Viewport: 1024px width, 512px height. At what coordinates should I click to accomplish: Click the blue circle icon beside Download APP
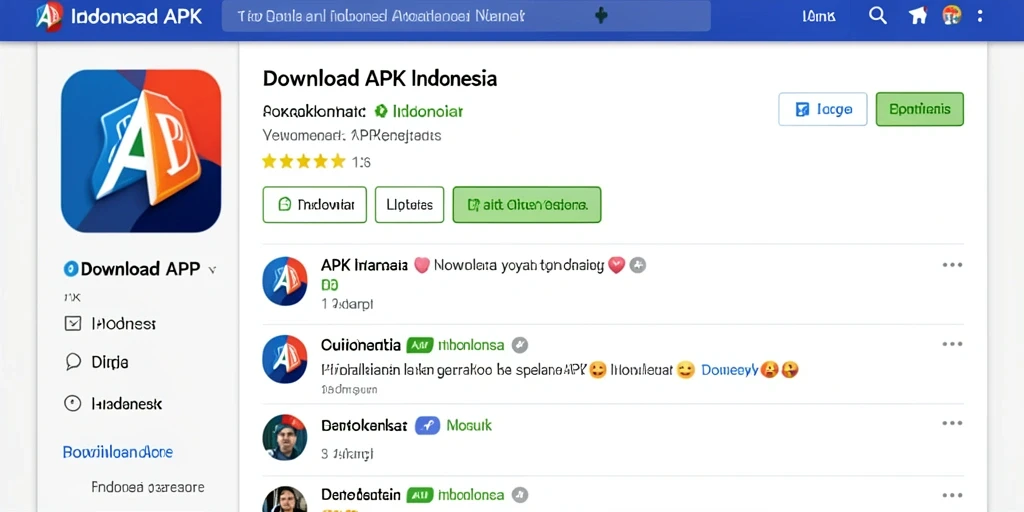71,268
